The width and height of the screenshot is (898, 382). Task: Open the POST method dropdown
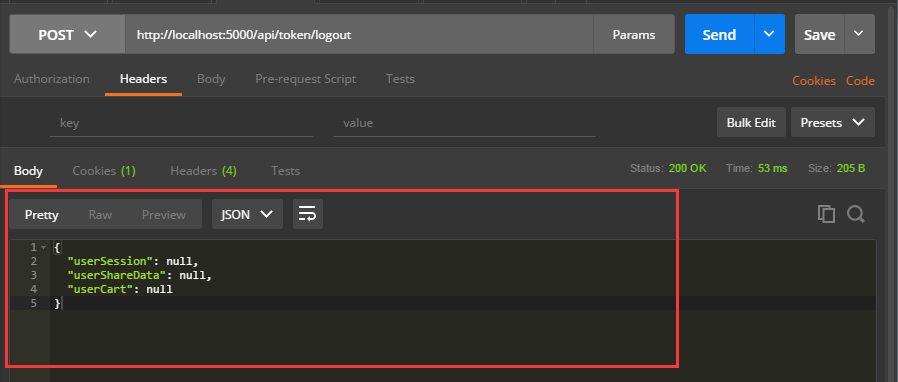click(x=68, y=34)
